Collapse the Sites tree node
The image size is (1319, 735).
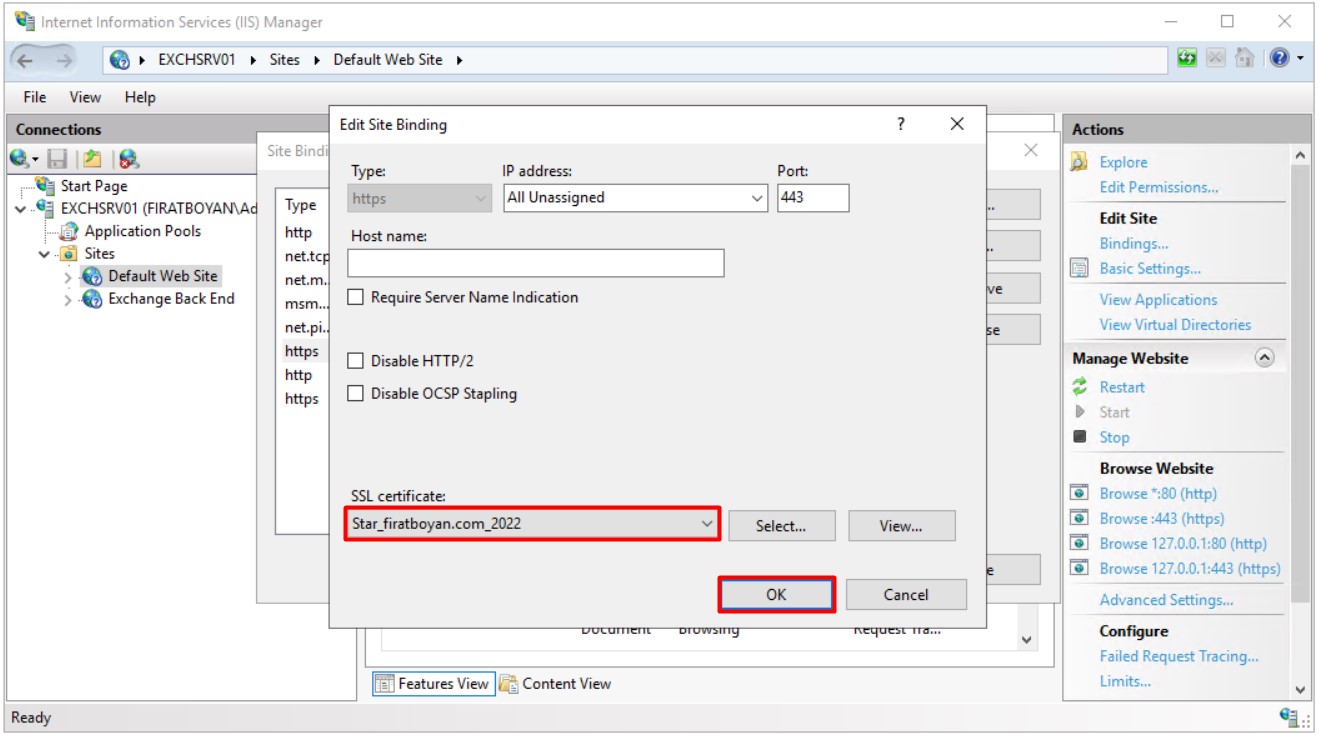click(44, 254)
